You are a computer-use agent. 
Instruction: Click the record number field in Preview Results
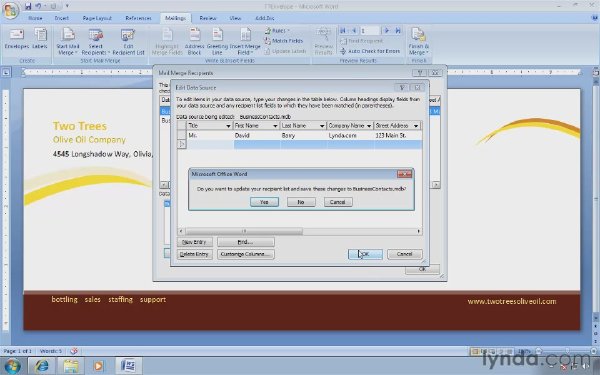click(x=369, y=31)
